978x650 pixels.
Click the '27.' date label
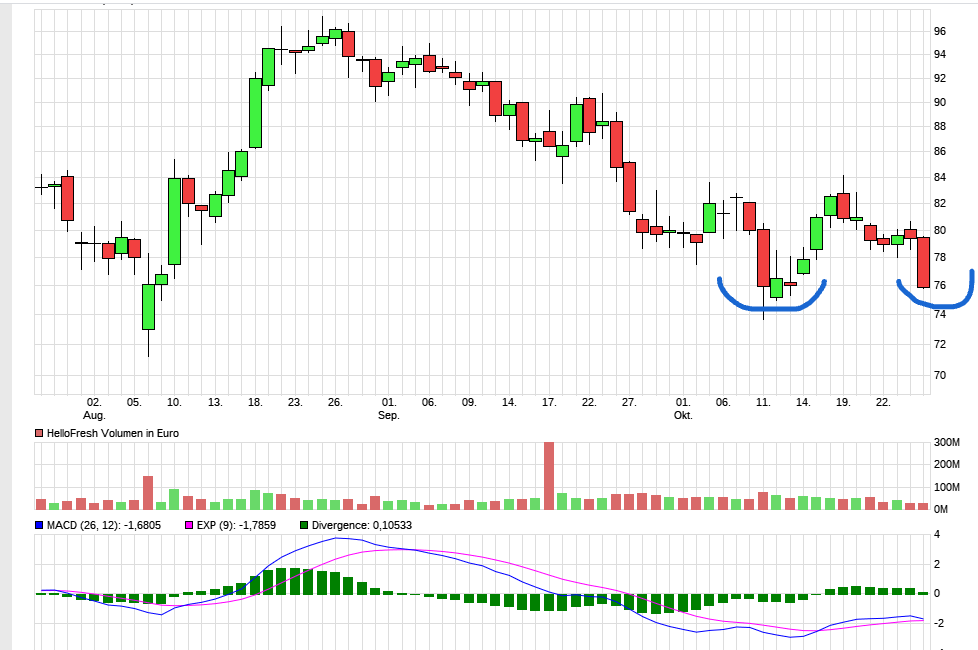(x=629, y=402)
